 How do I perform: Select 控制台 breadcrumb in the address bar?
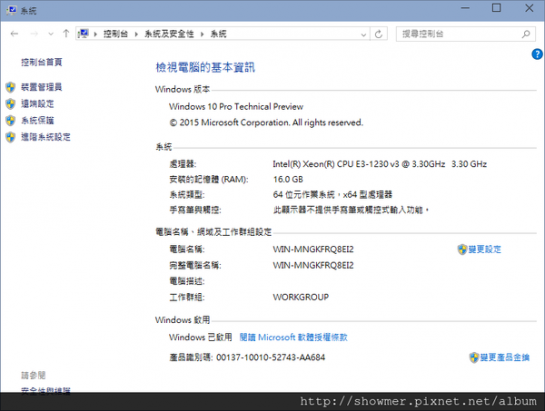(x=116, y=34)
